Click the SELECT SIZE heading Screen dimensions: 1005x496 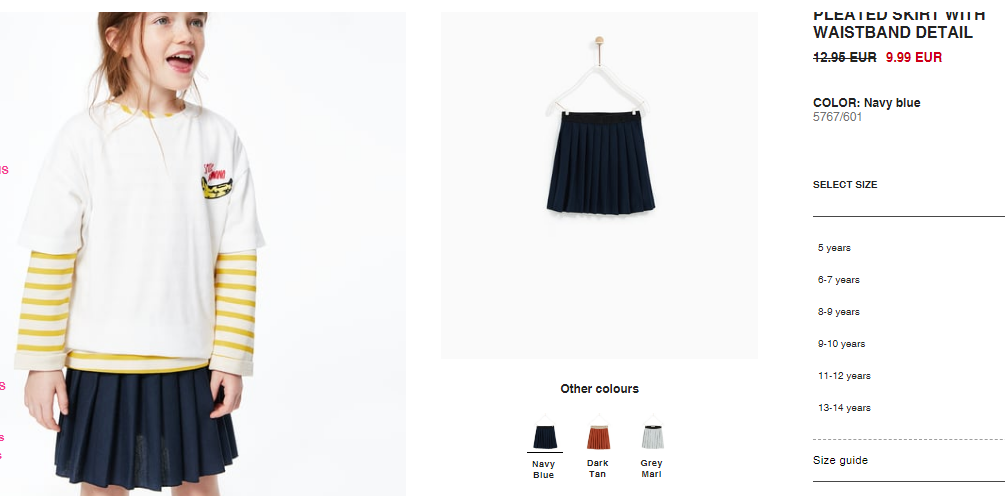845,185
